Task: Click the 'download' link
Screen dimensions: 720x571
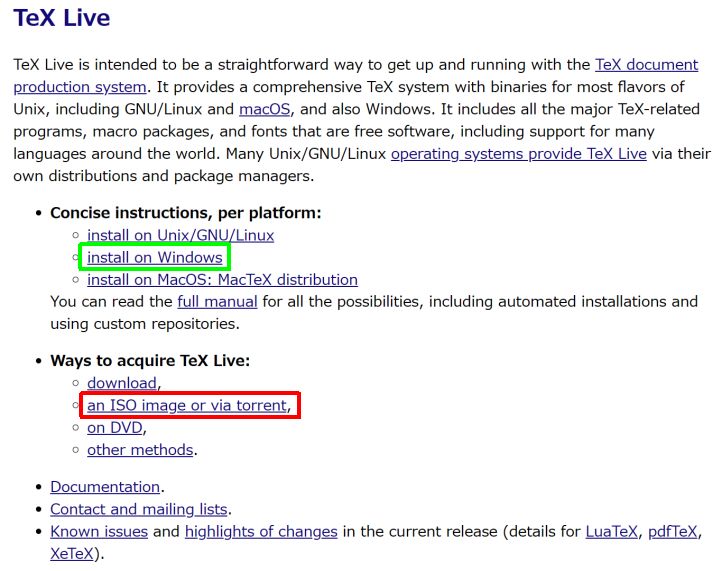Action: (121, 383)
